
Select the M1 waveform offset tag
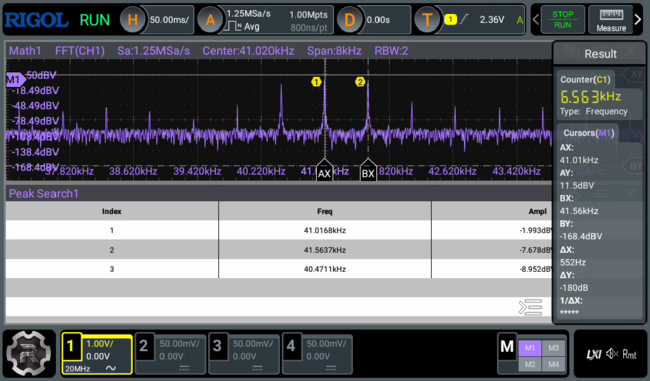(x=15, y=79)
